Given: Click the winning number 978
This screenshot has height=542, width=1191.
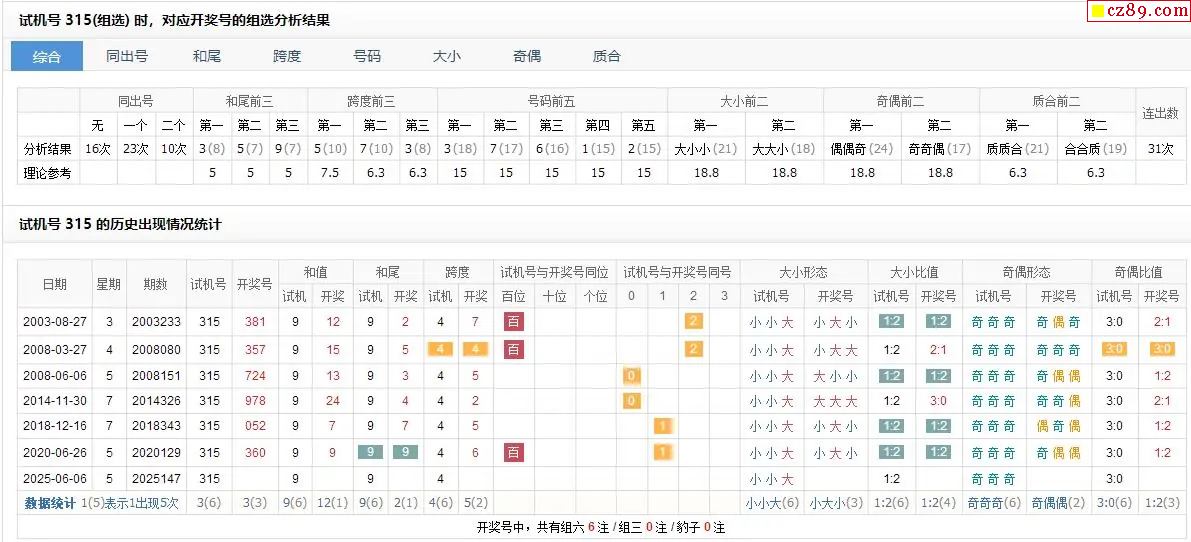Looking at the screenshot, I should click(254, 401).
